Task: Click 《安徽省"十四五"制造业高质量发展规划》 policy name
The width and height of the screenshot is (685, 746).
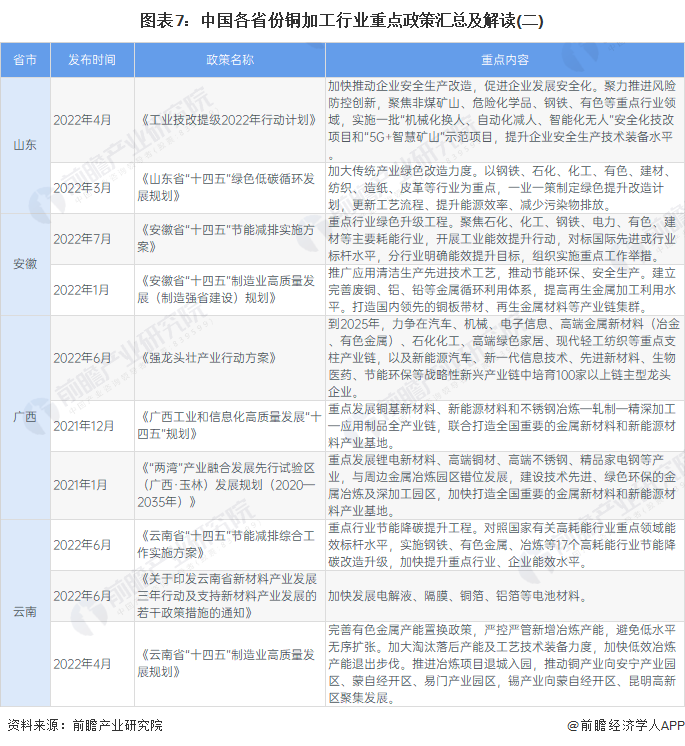Action: click(x=226, y=289)
